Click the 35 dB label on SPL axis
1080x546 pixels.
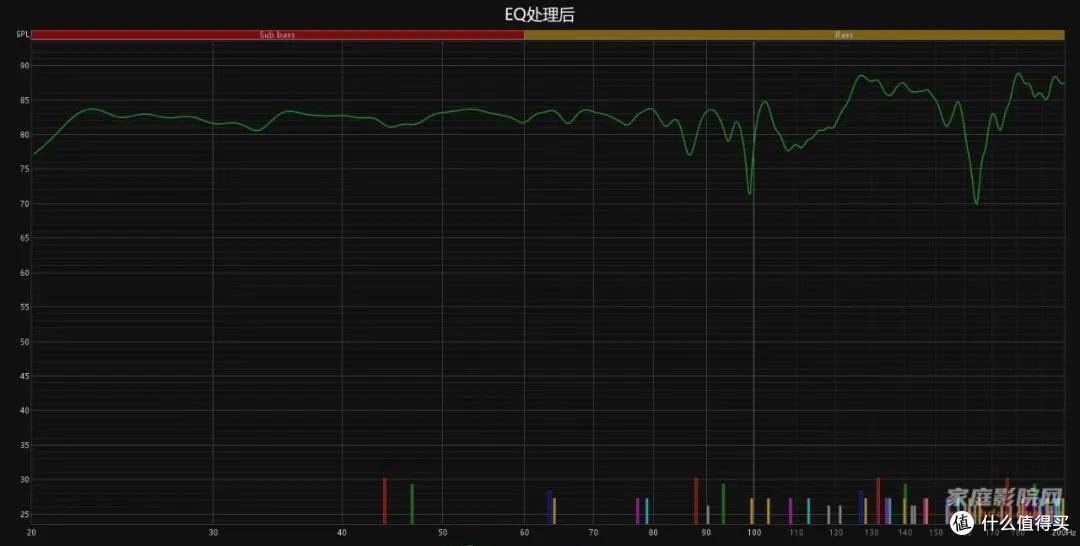point(25,445)
